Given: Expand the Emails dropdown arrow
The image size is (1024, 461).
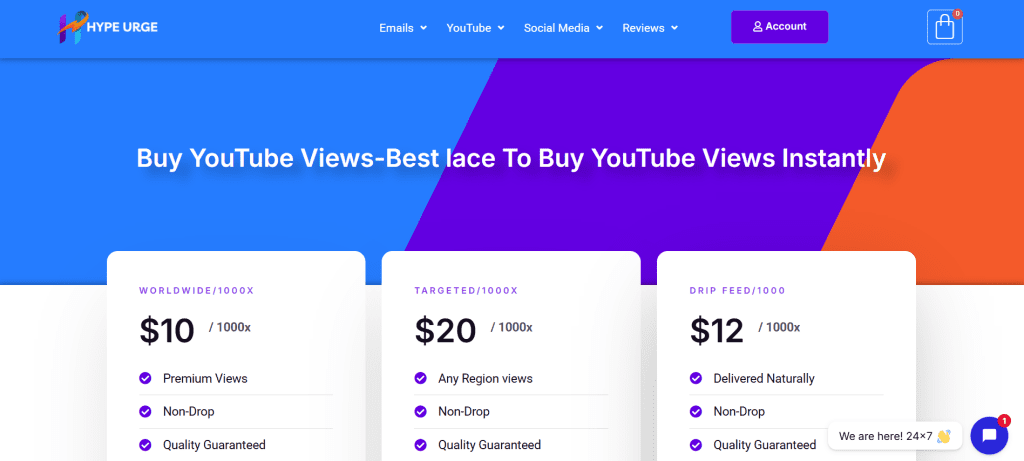Looking at the screenshot, I should click(423, 28).
